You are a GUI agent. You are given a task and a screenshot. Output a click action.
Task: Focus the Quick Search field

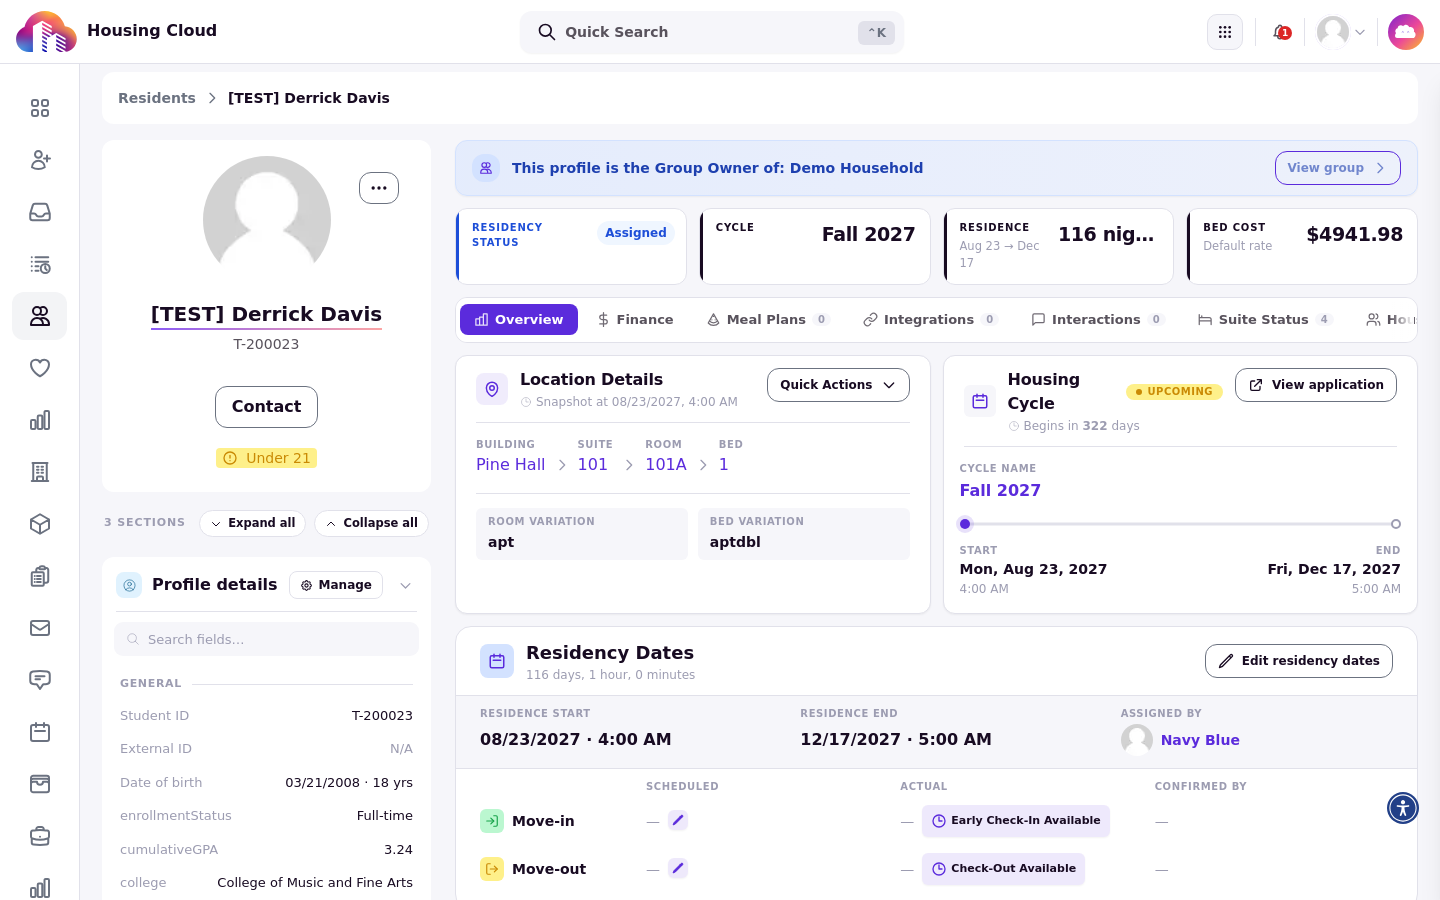coord(712,32)
